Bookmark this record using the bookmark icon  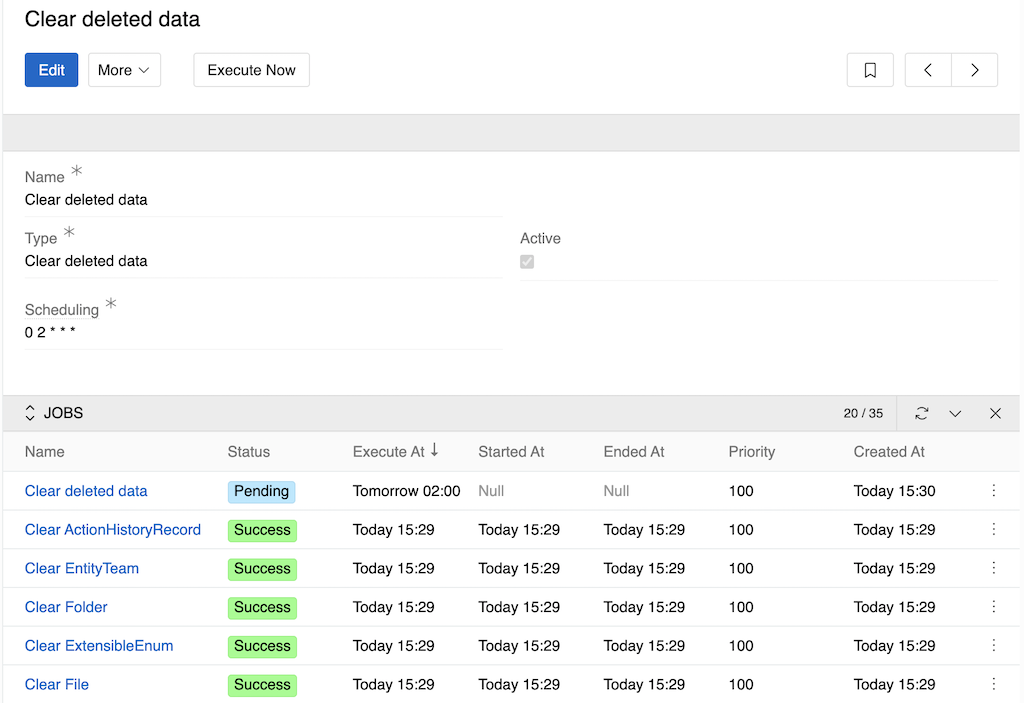869,69
